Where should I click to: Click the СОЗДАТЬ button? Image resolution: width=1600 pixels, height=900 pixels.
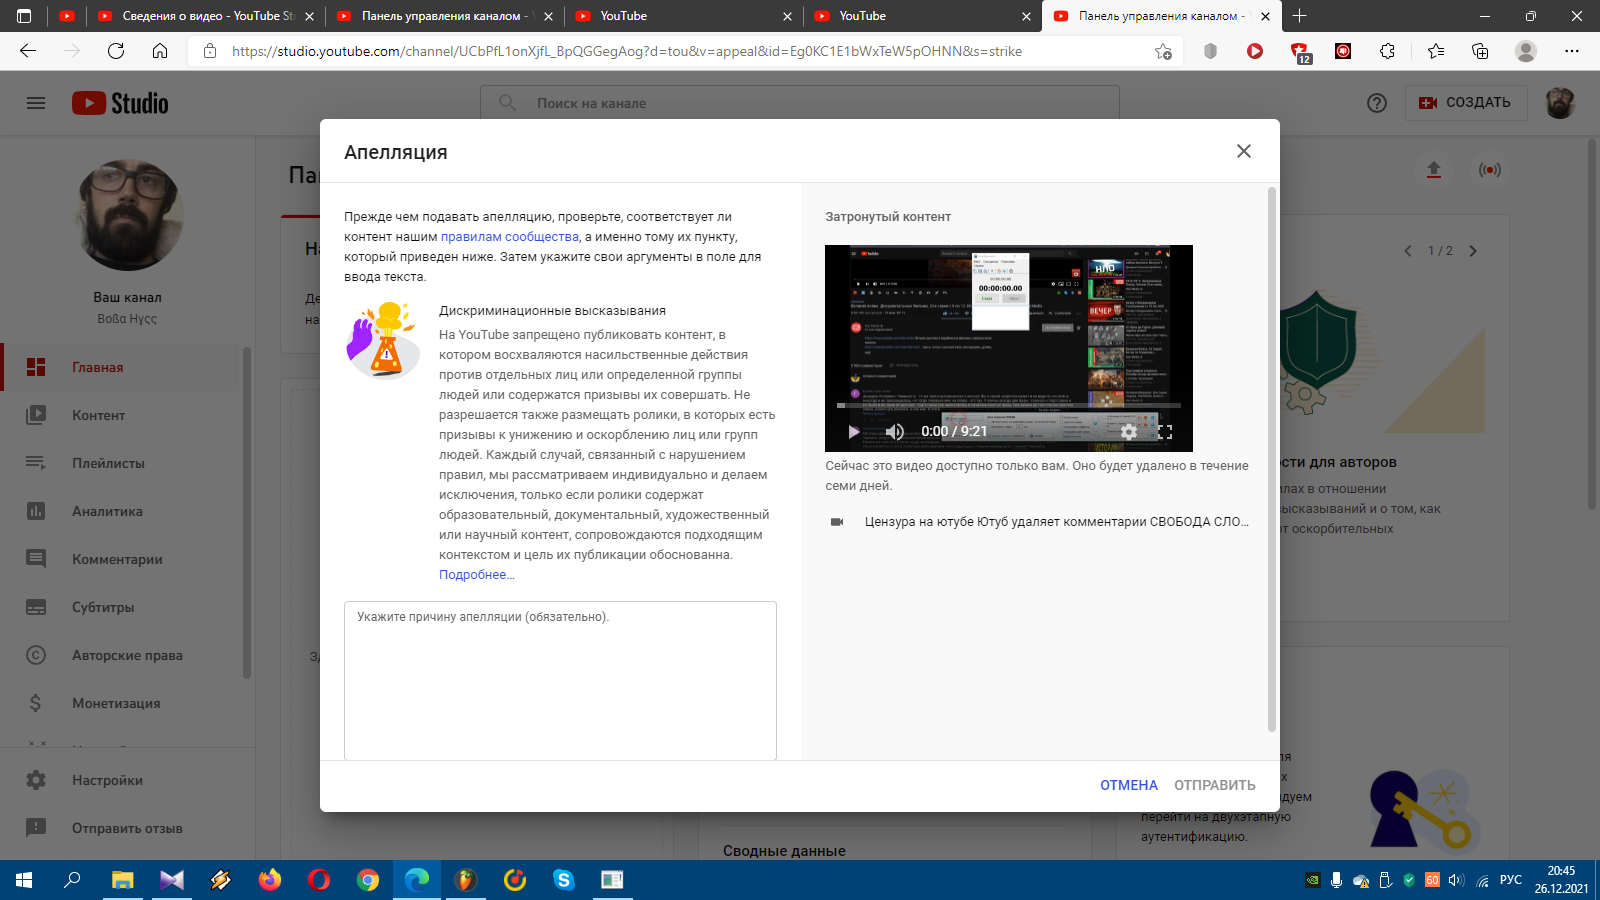(x=1466, y=103)
